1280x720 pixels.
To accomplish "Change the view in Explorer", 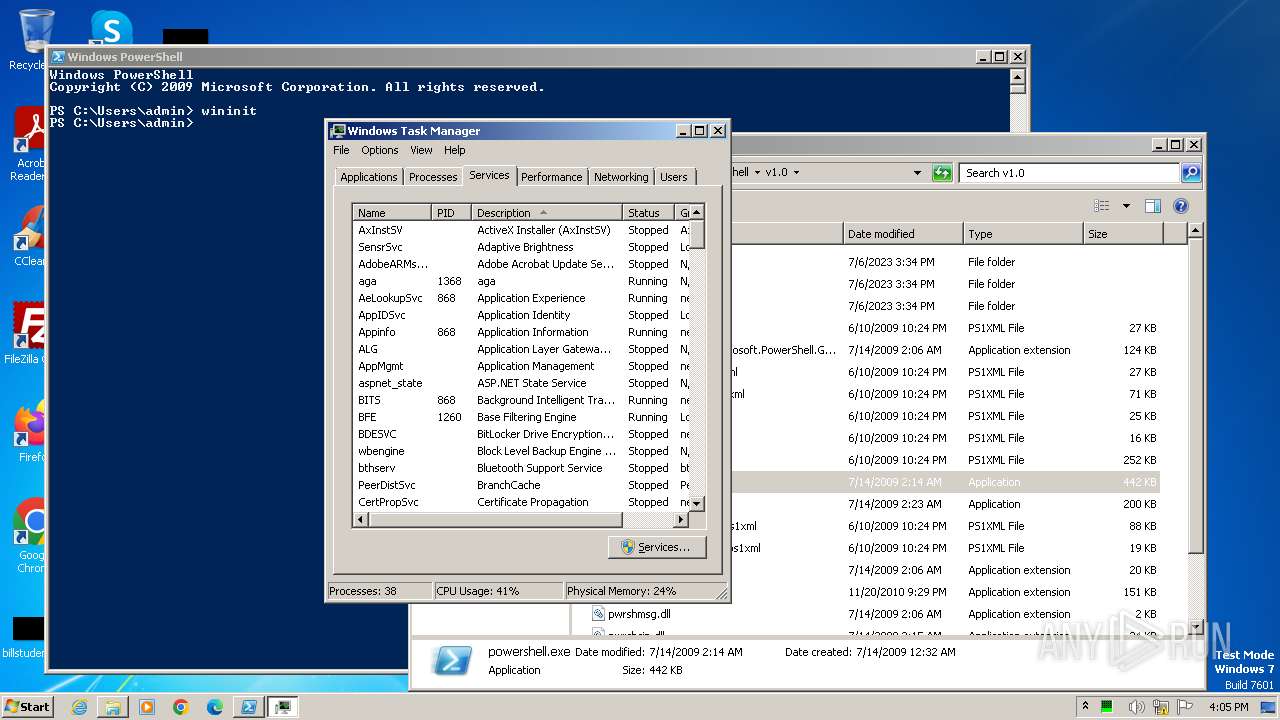I will (1102, 206).
